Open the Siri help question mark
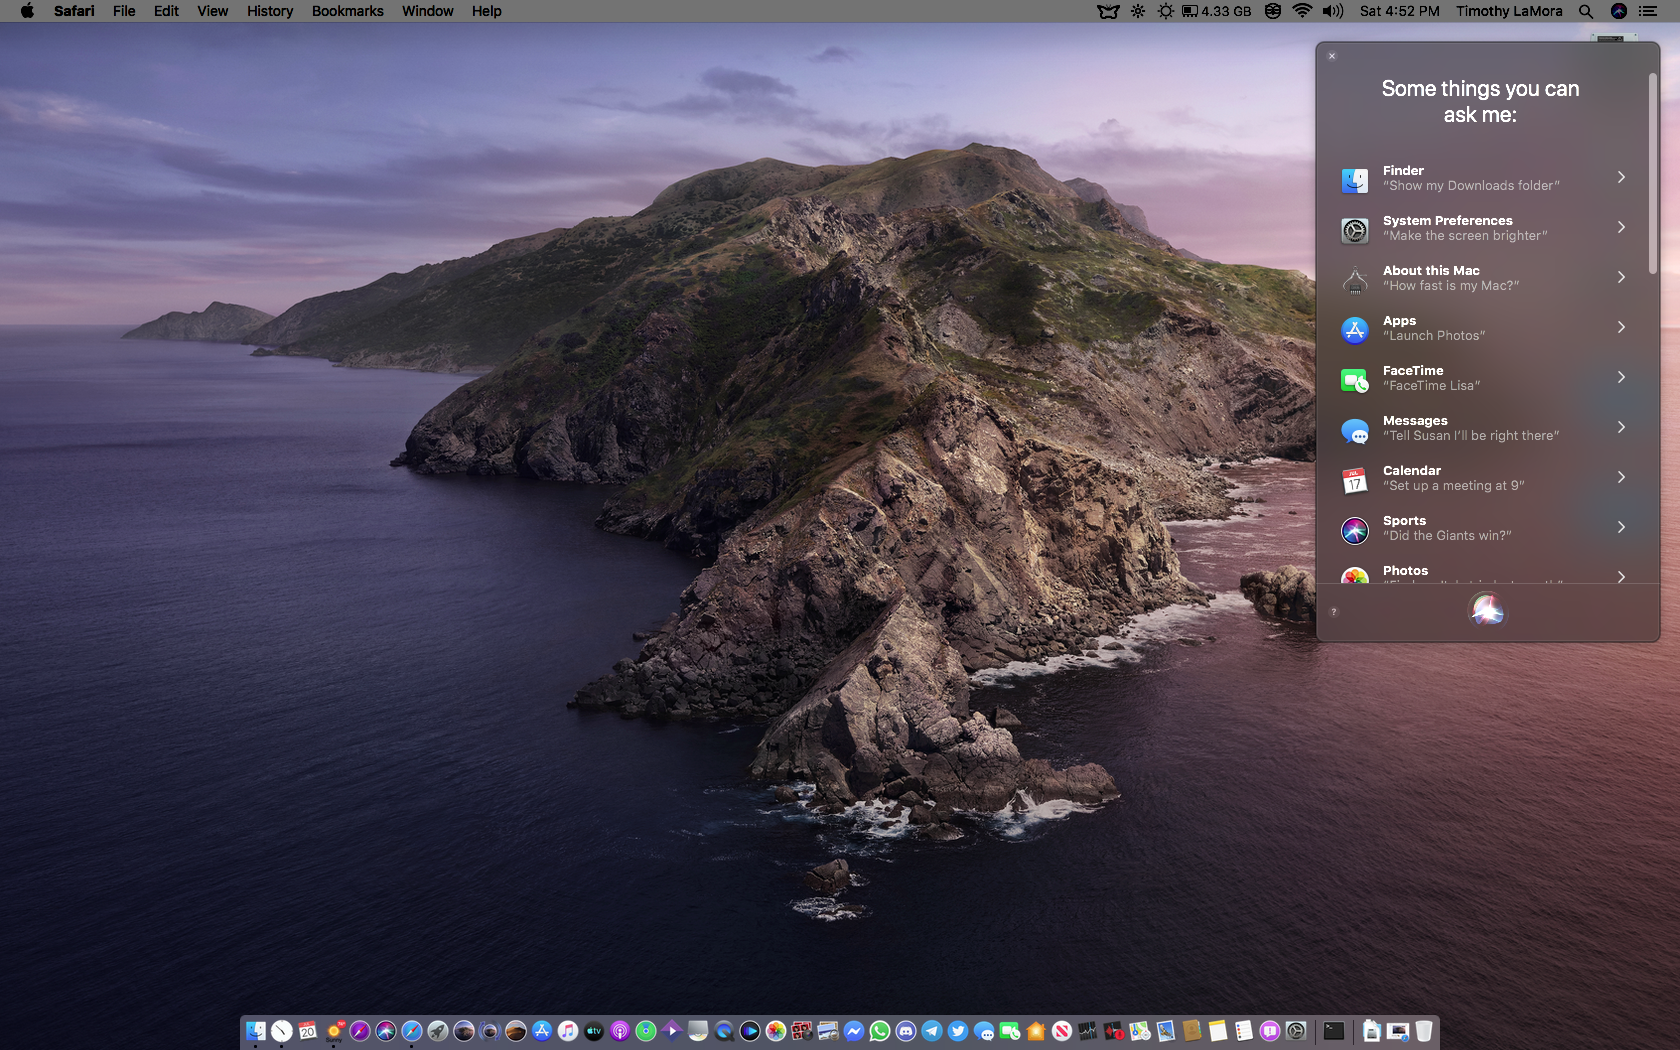 pyautogui.click(x=1333, y=611)
